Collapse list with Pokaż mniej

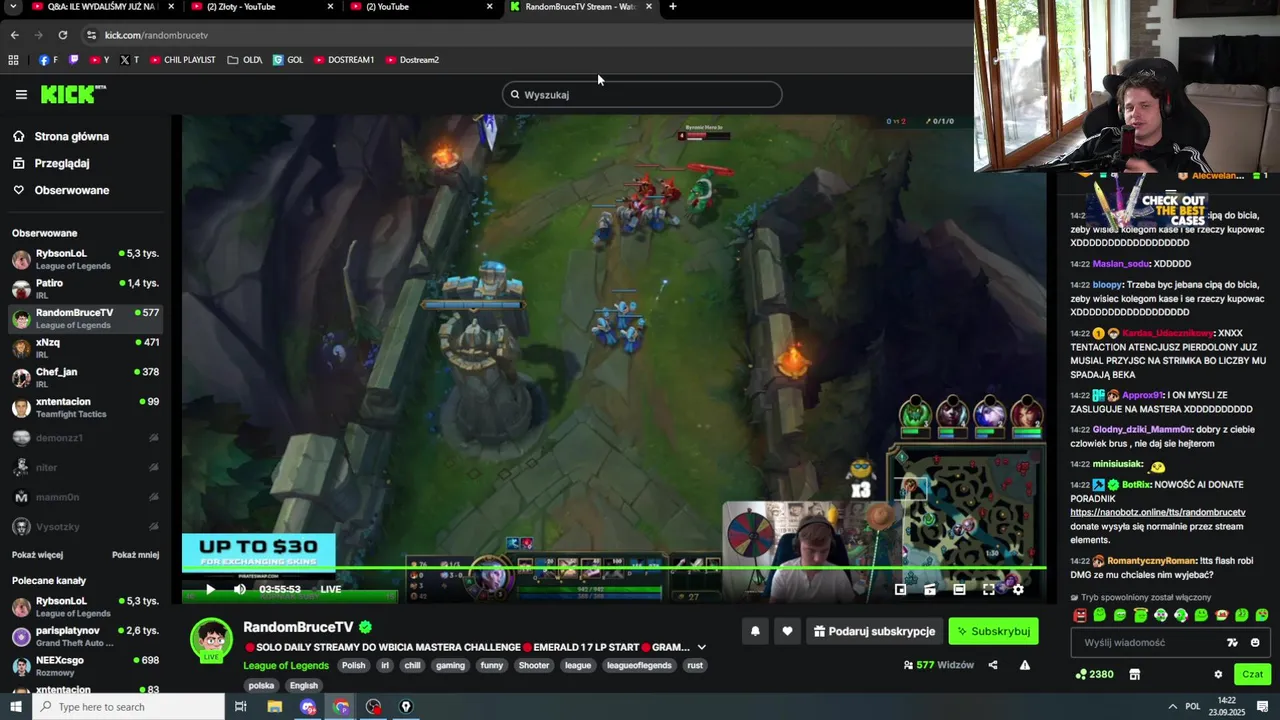pyautogui.click(x=135, y=555)
